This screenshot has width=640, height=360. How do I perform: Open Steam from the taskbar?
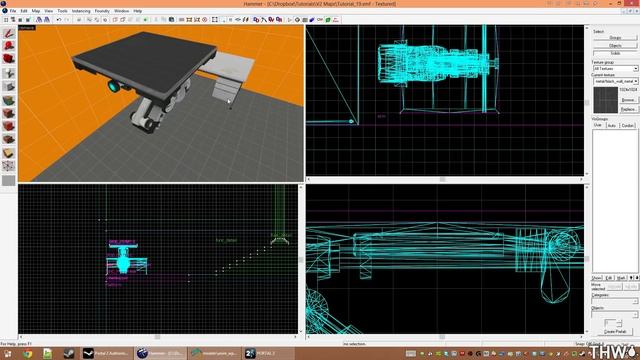[69, 353]
